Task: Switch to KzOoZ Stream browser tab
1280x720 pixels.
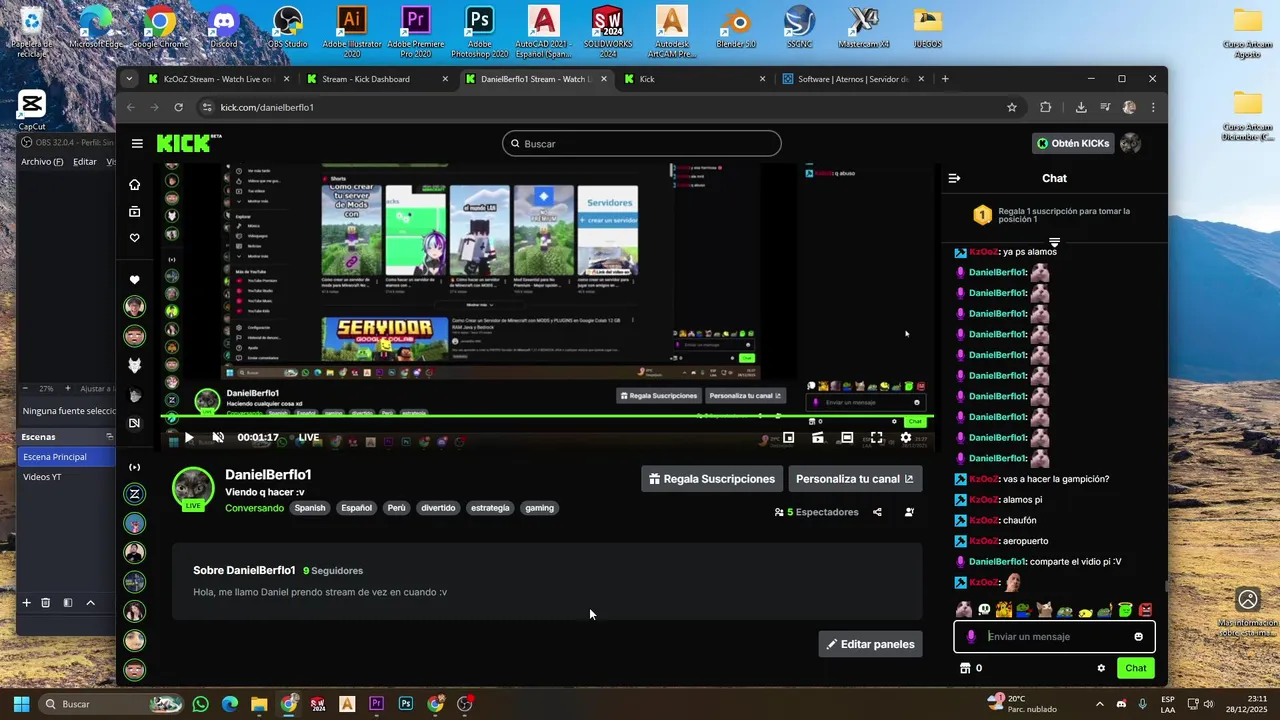Action: click(218, 79)
